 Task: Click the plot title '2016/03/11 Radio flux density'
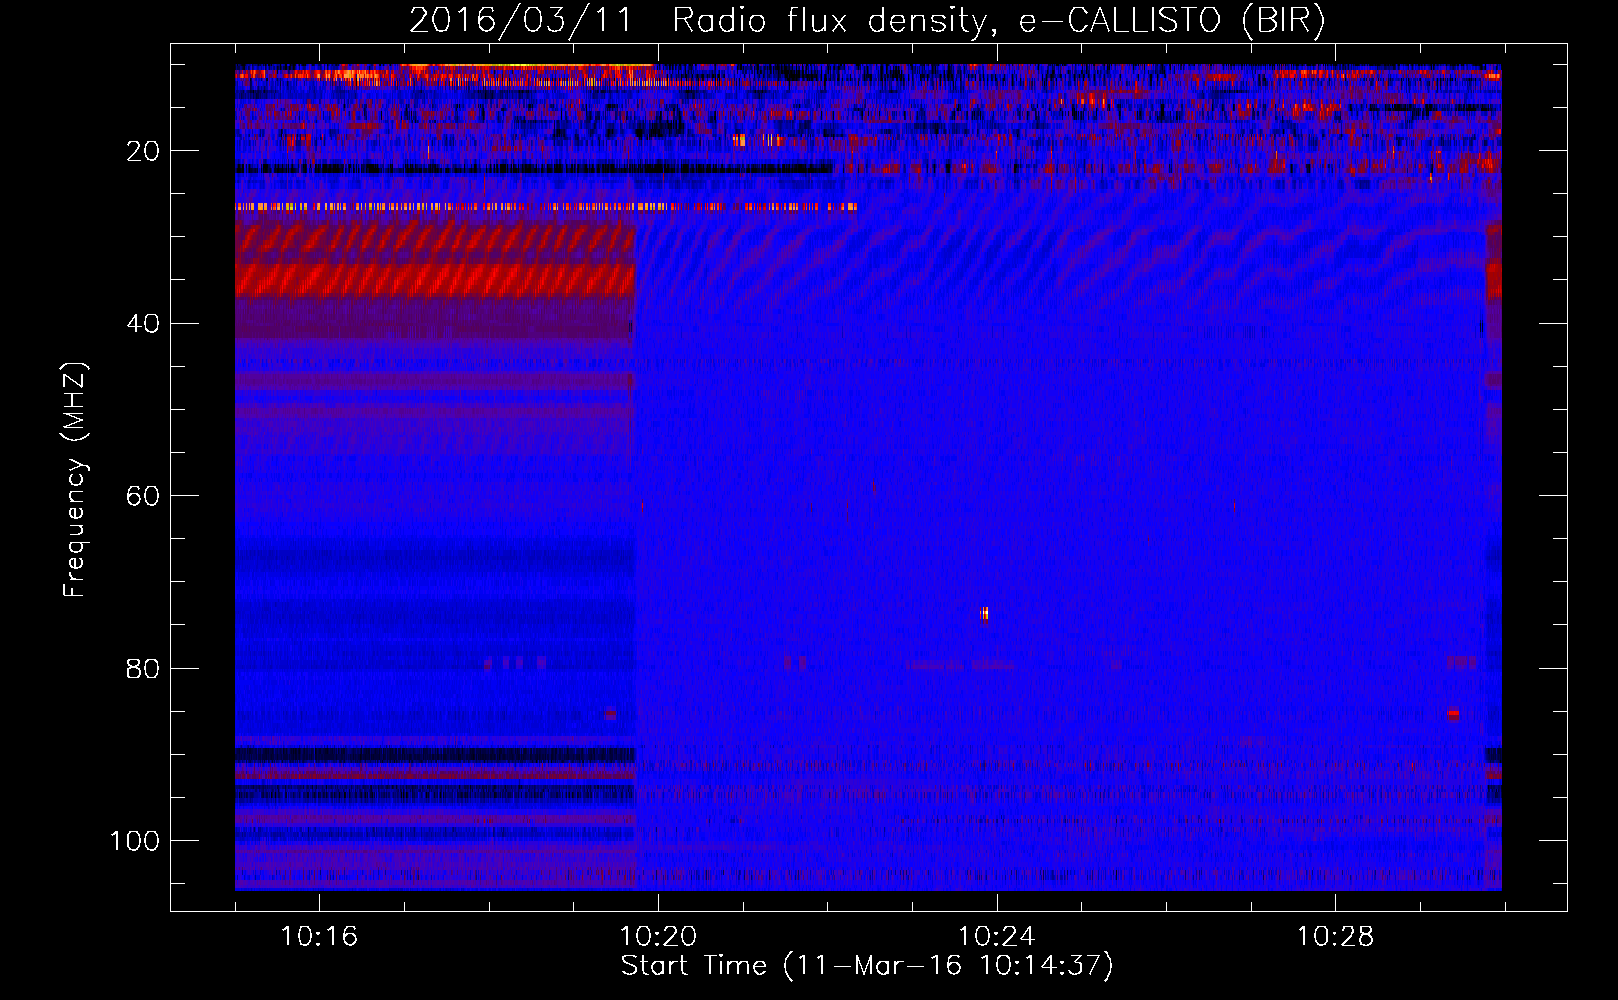tap(867, 20)
